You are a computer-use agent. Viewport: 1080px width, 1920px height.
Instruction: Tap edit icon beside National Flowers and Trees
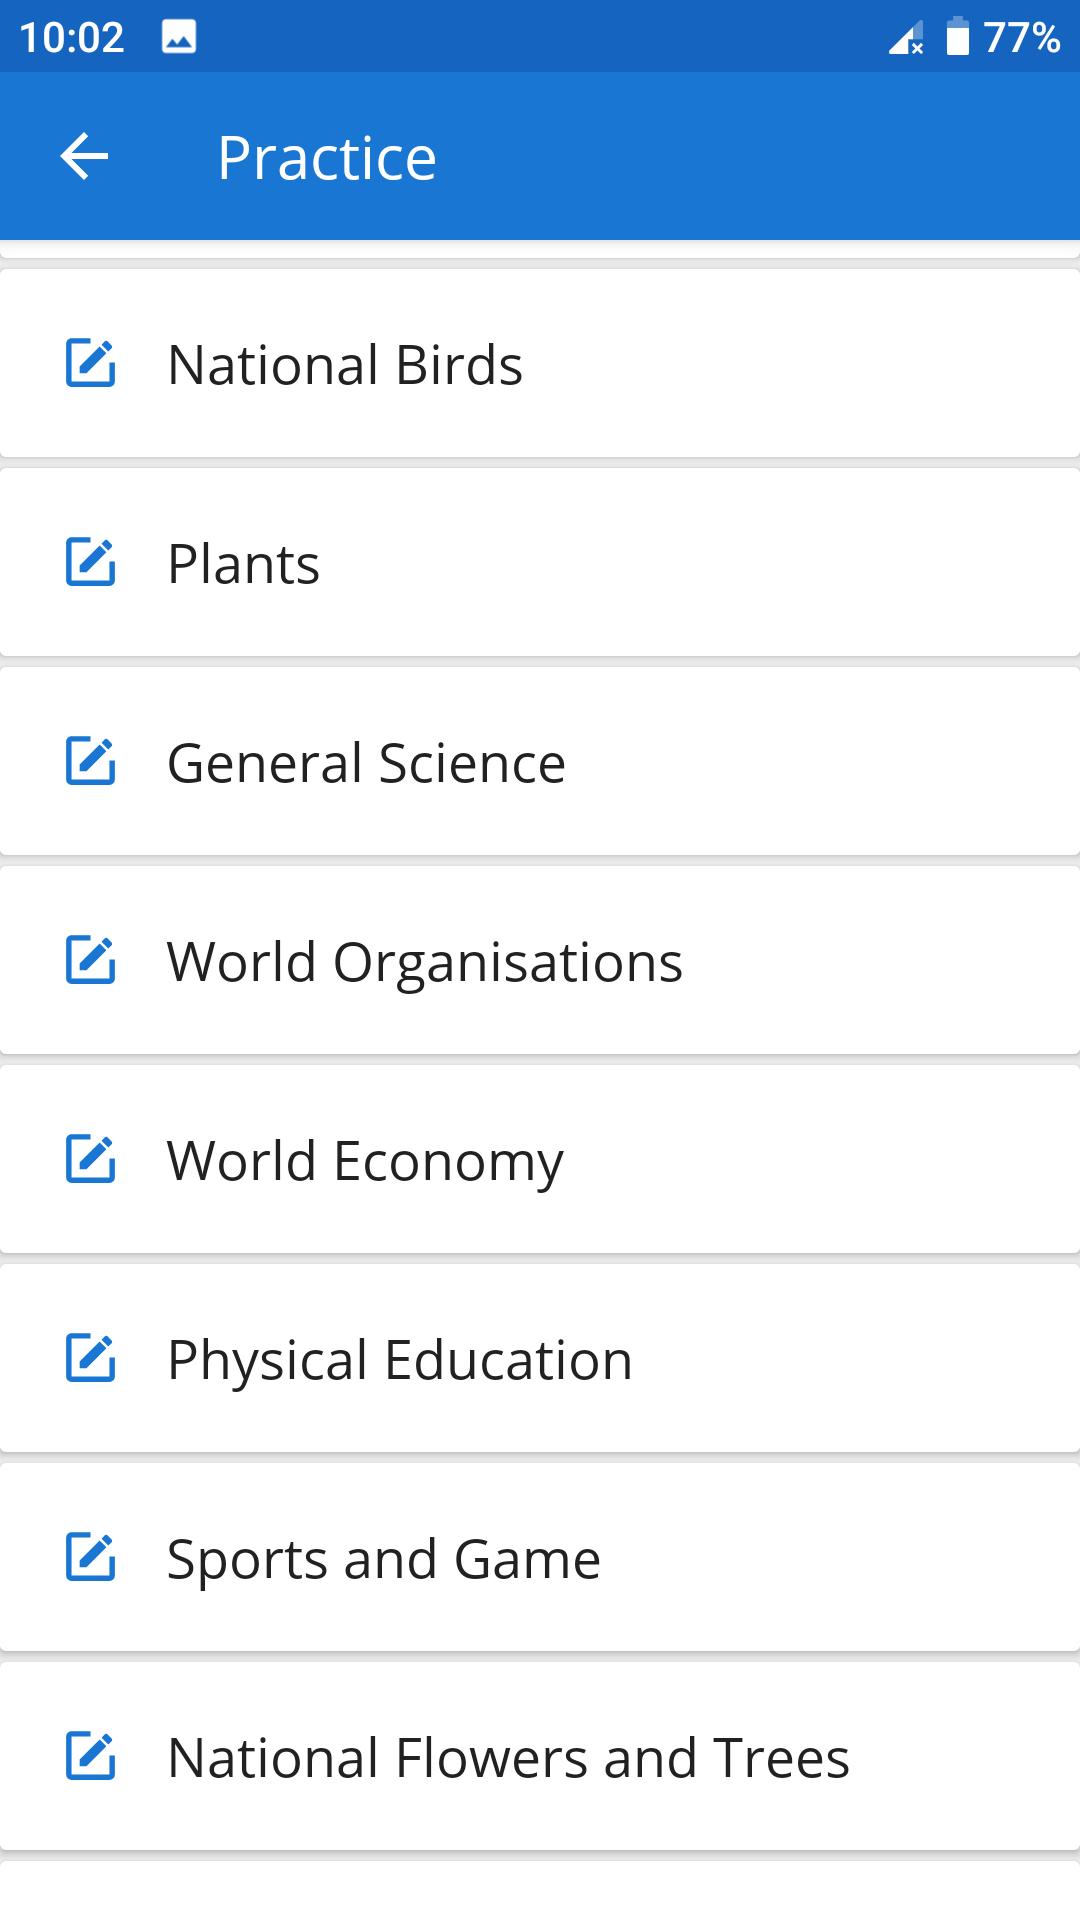[91, 1756]
